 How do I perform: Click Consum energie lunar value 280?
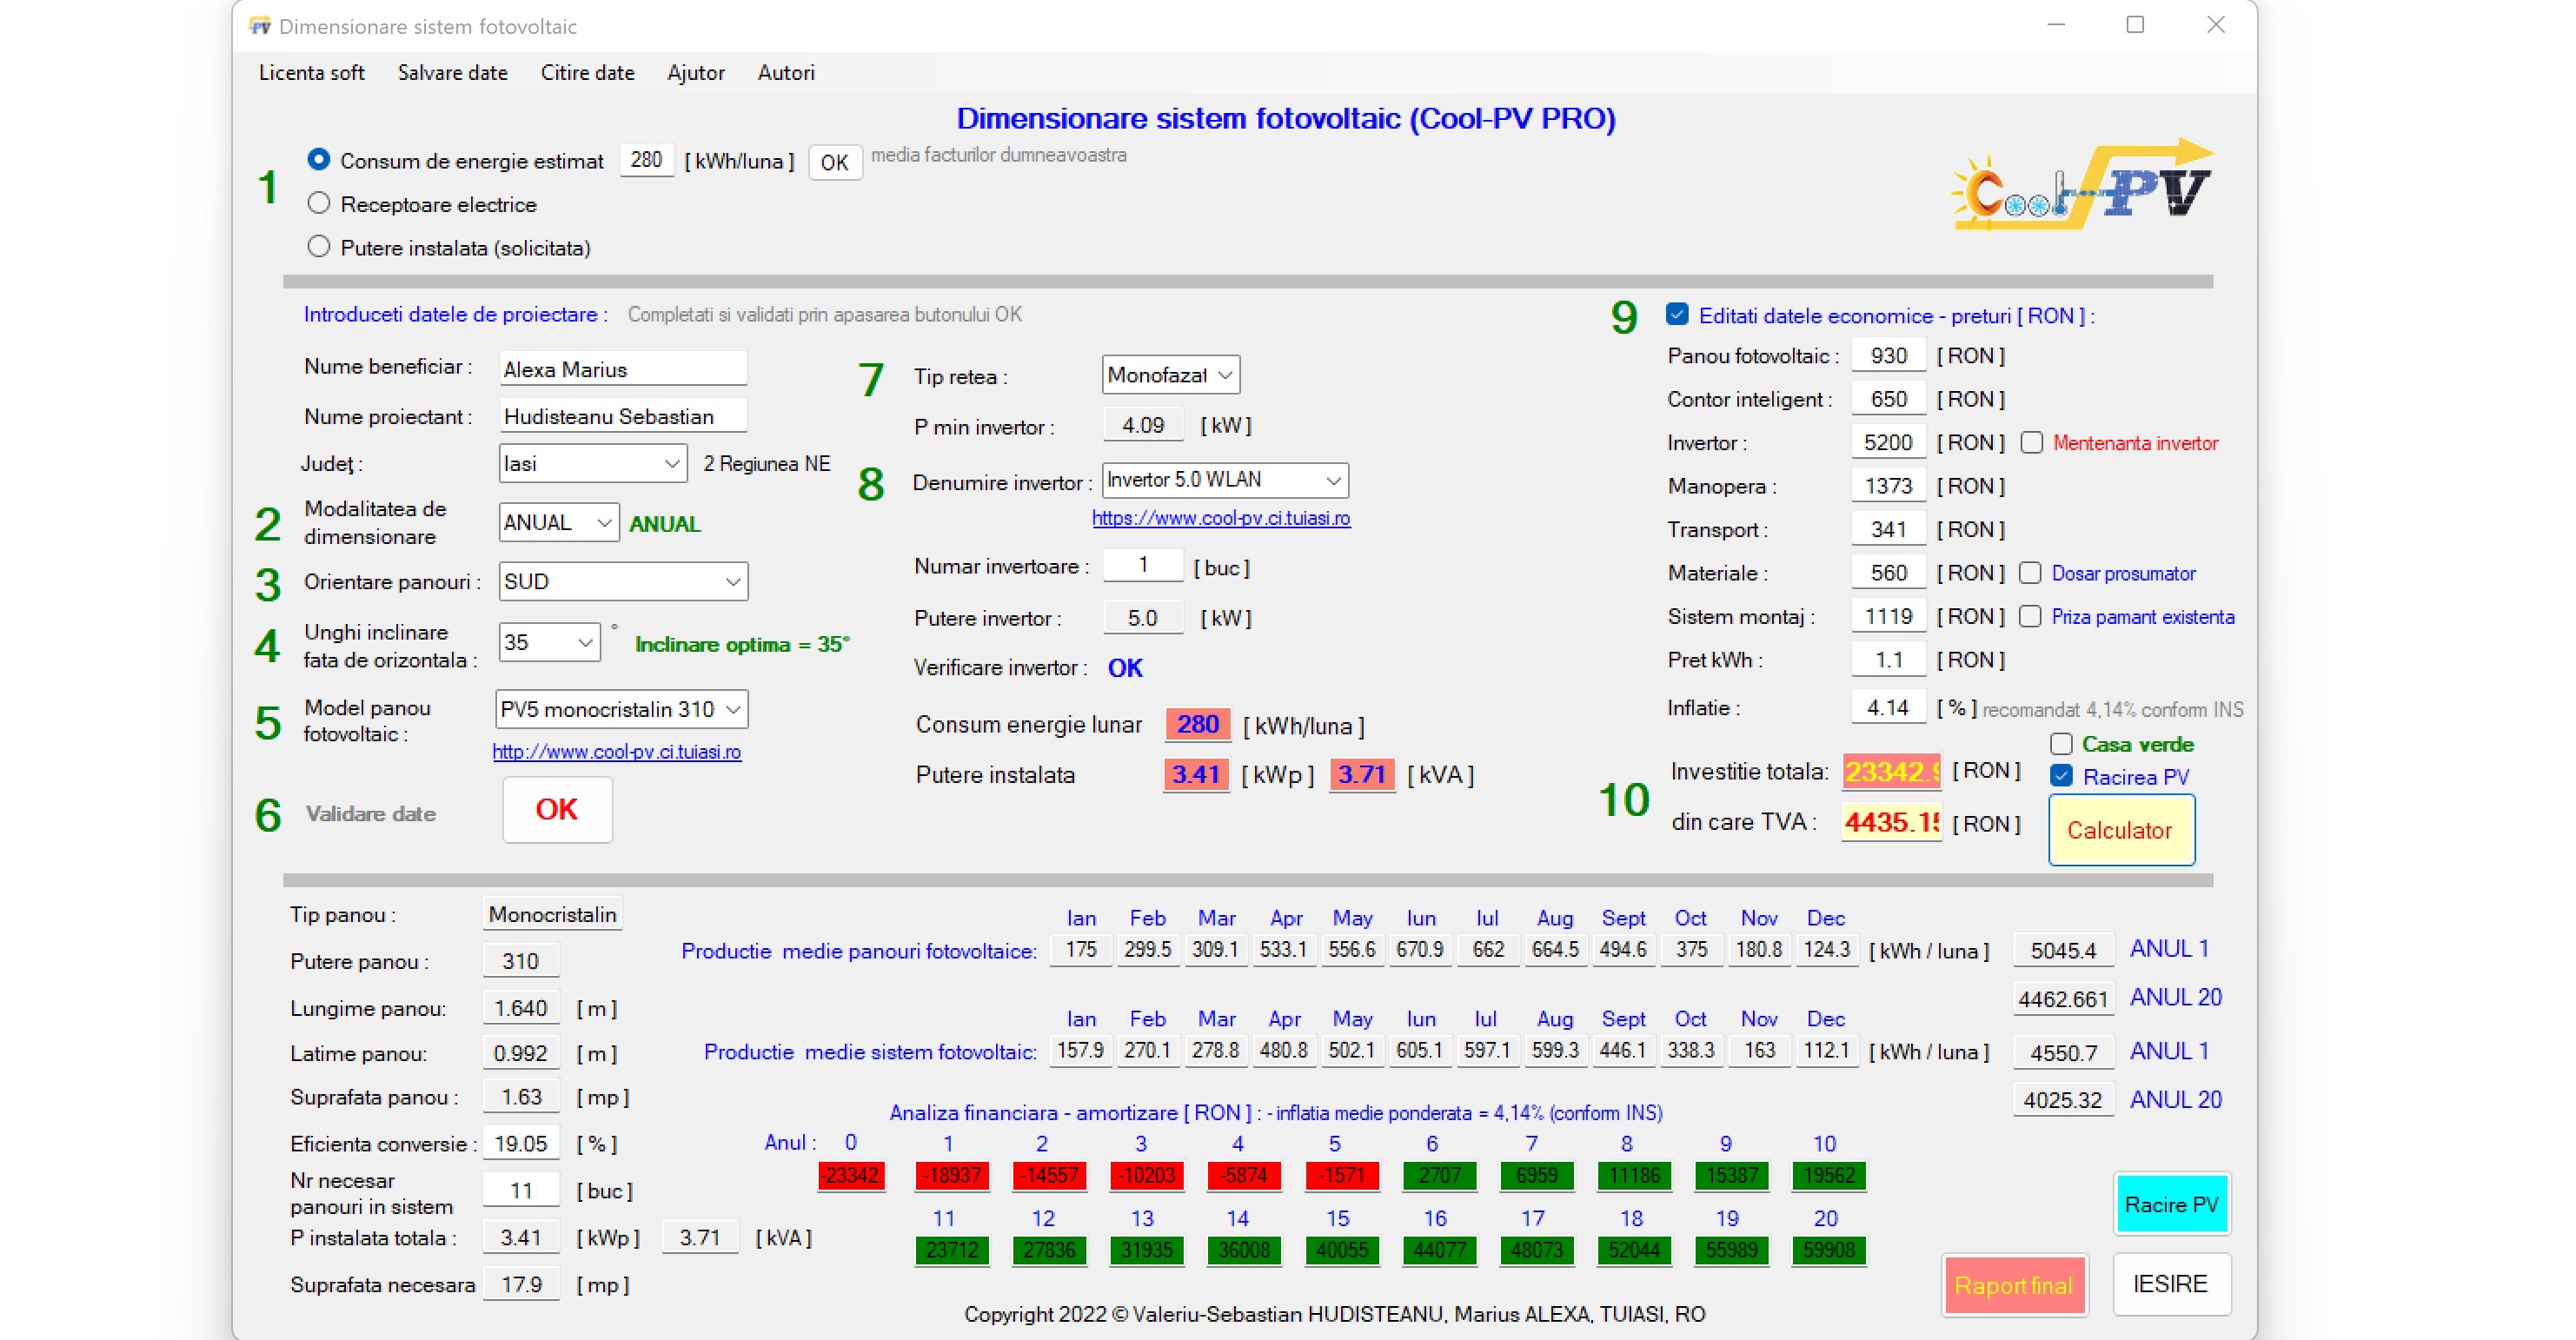click(1197, 724)
